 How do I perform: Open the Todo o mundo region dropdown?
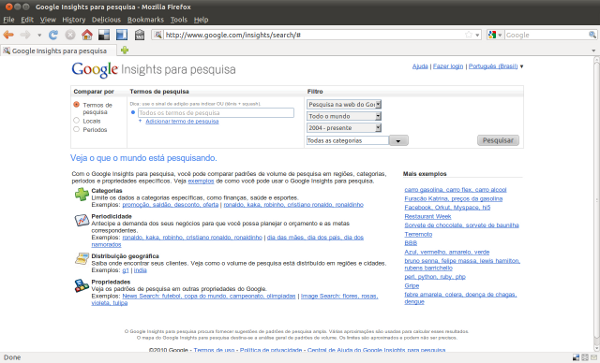click(x=344, y=116)
